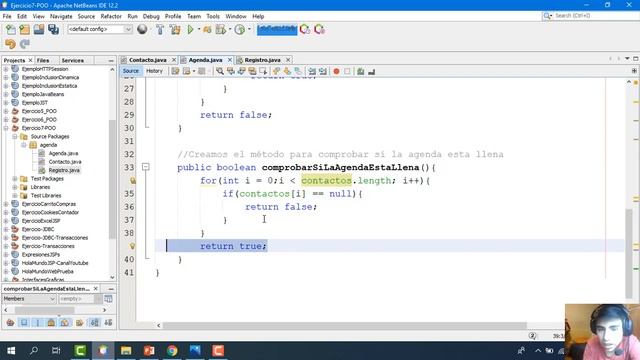The image size is (640, 360).
Task: Click the line 34 gutter hint bulb
Action: coord(133,180)
